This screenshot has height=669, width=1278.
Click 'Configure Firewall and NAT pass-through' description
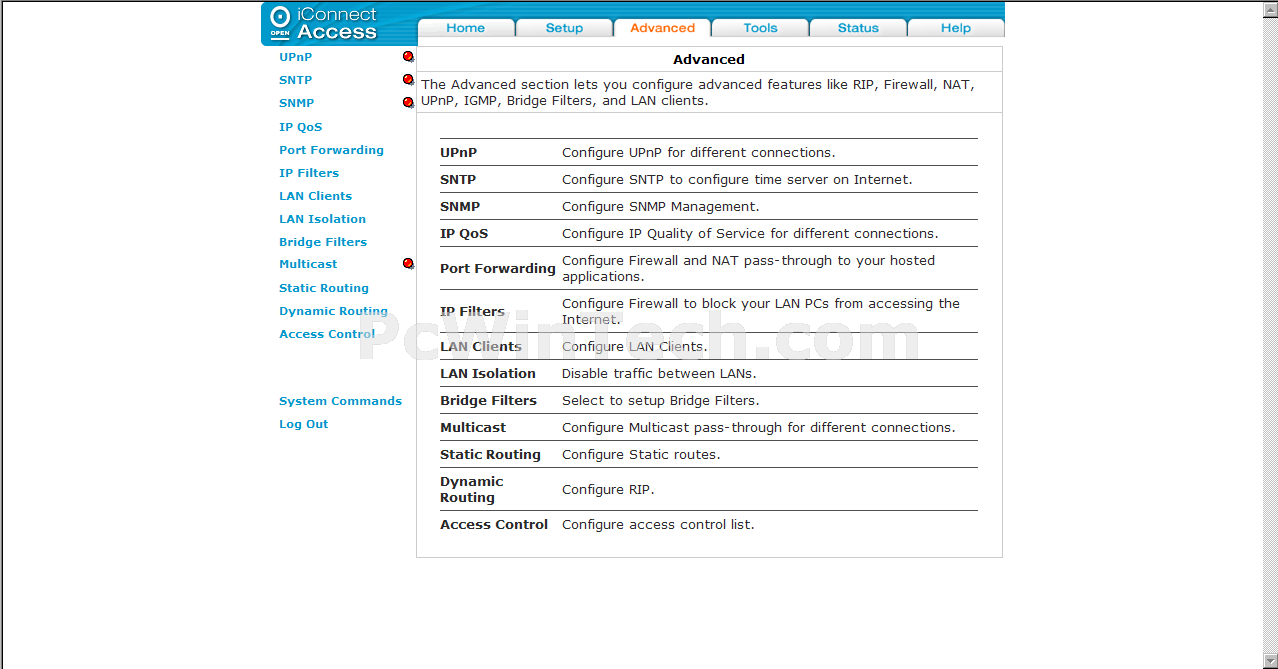coord(749,268)
